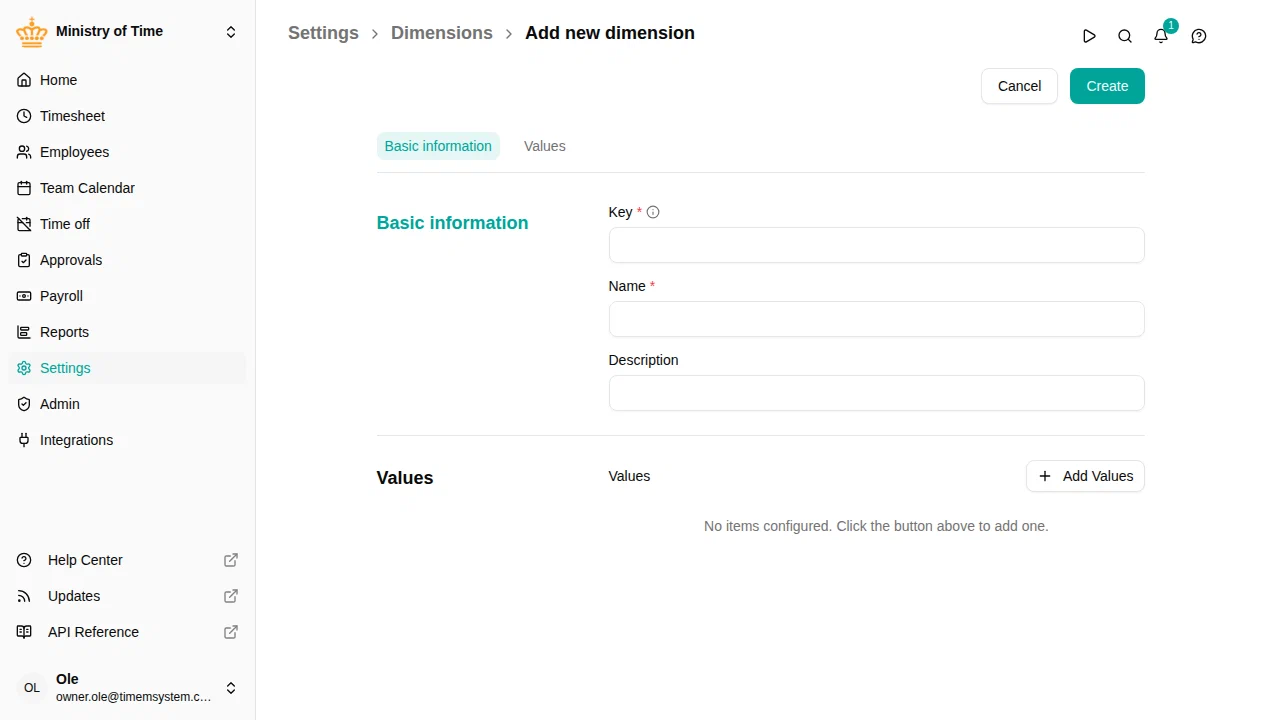This screenshot has height=720, width=1280.
Task: Click the Time off icon
Action: click(x=24, y=224)
